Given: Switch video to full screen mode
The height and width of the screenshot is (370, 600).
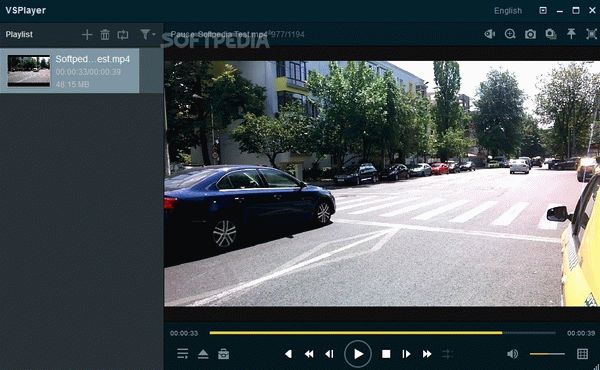Looking at the screenshot, I should 591,34.
